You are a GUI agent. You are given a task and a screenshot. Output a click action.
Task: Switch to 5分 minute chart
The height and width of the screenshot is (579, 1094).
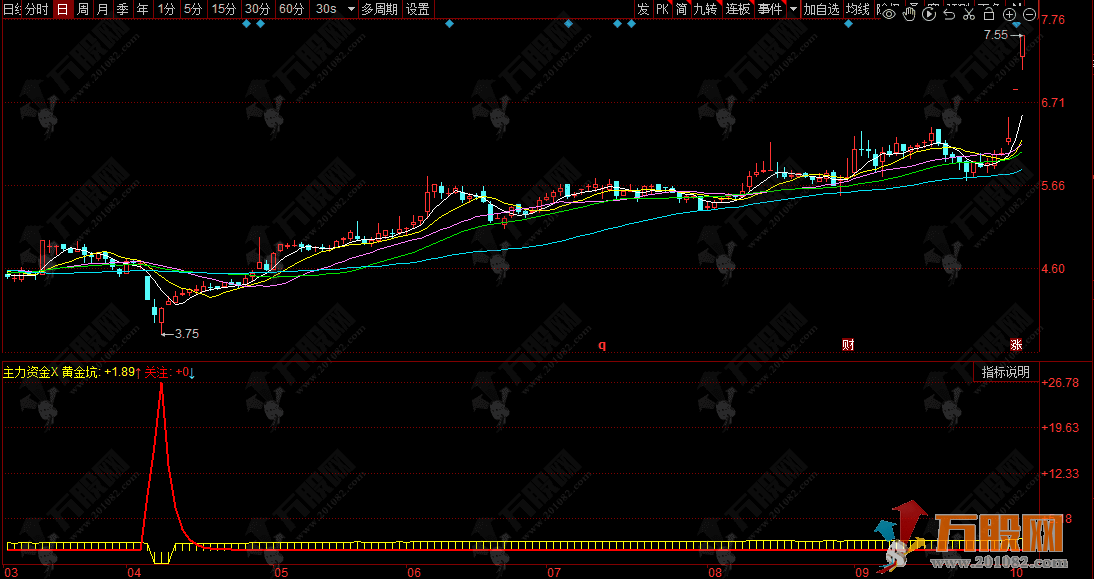coord(193,9)
